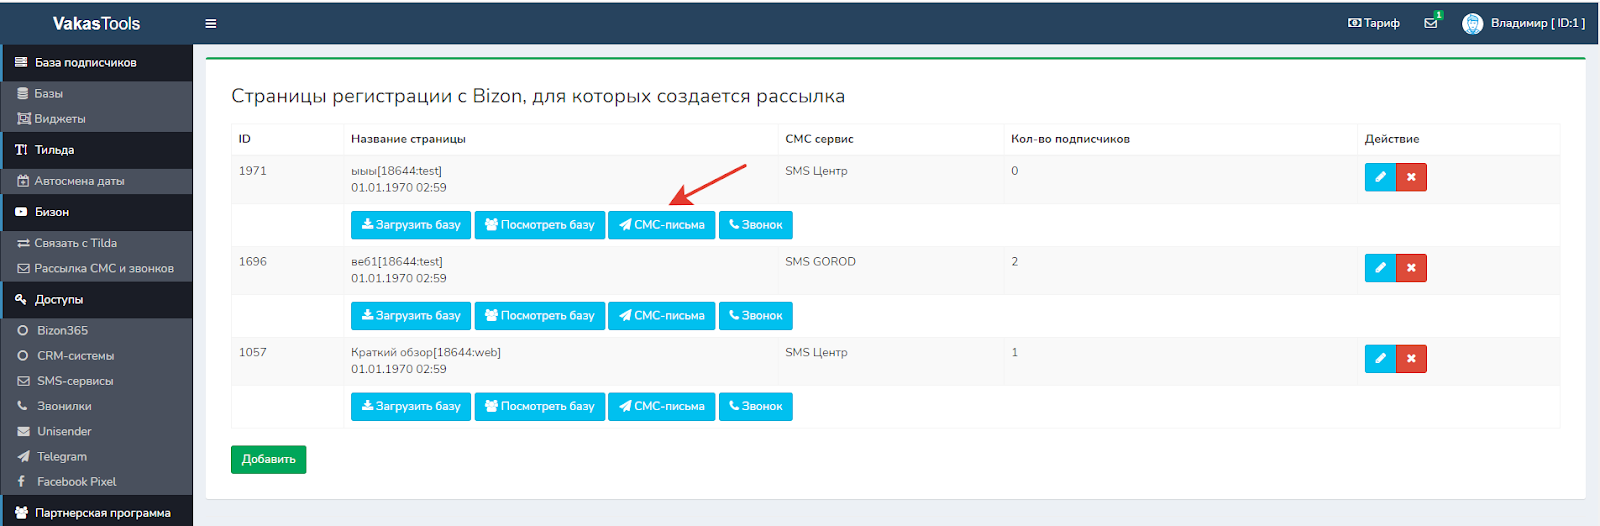The width and height of the screenshot is (1600, 526).
Task: Click the edit pencil icon for row 1971
Action: (x=1380, y=177)
